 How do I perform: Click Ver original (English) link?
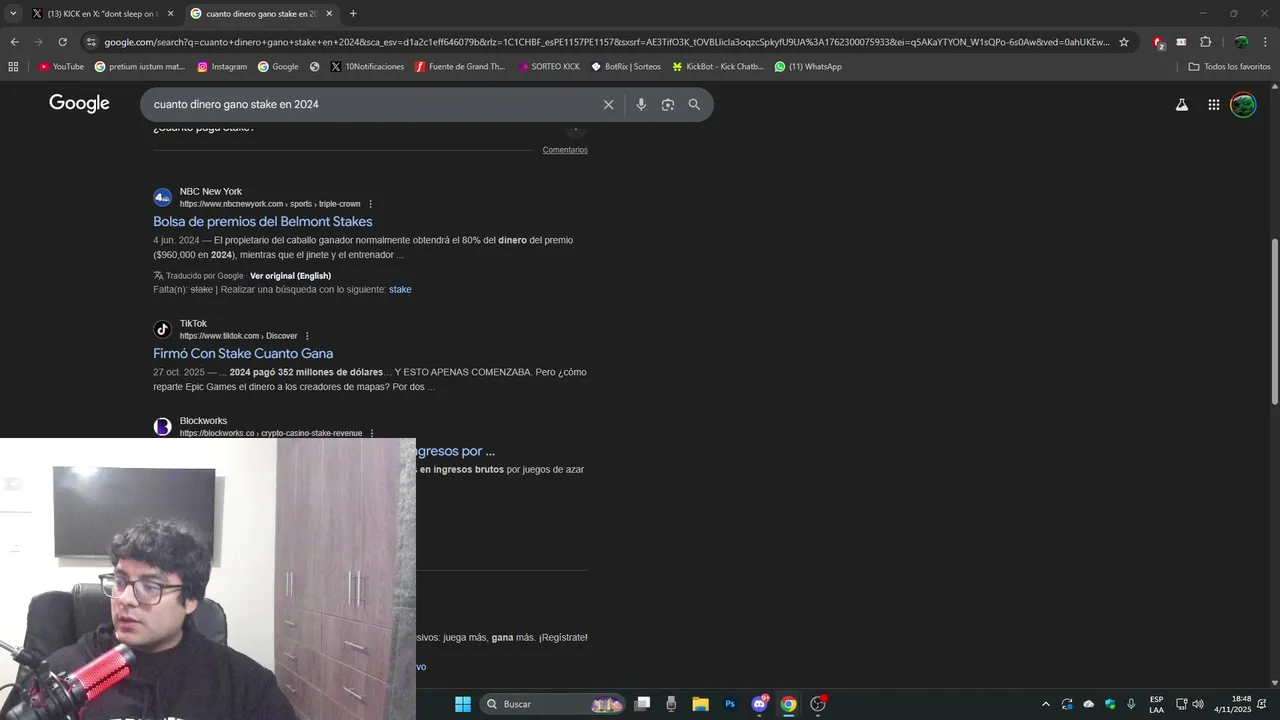click(290, 276)
